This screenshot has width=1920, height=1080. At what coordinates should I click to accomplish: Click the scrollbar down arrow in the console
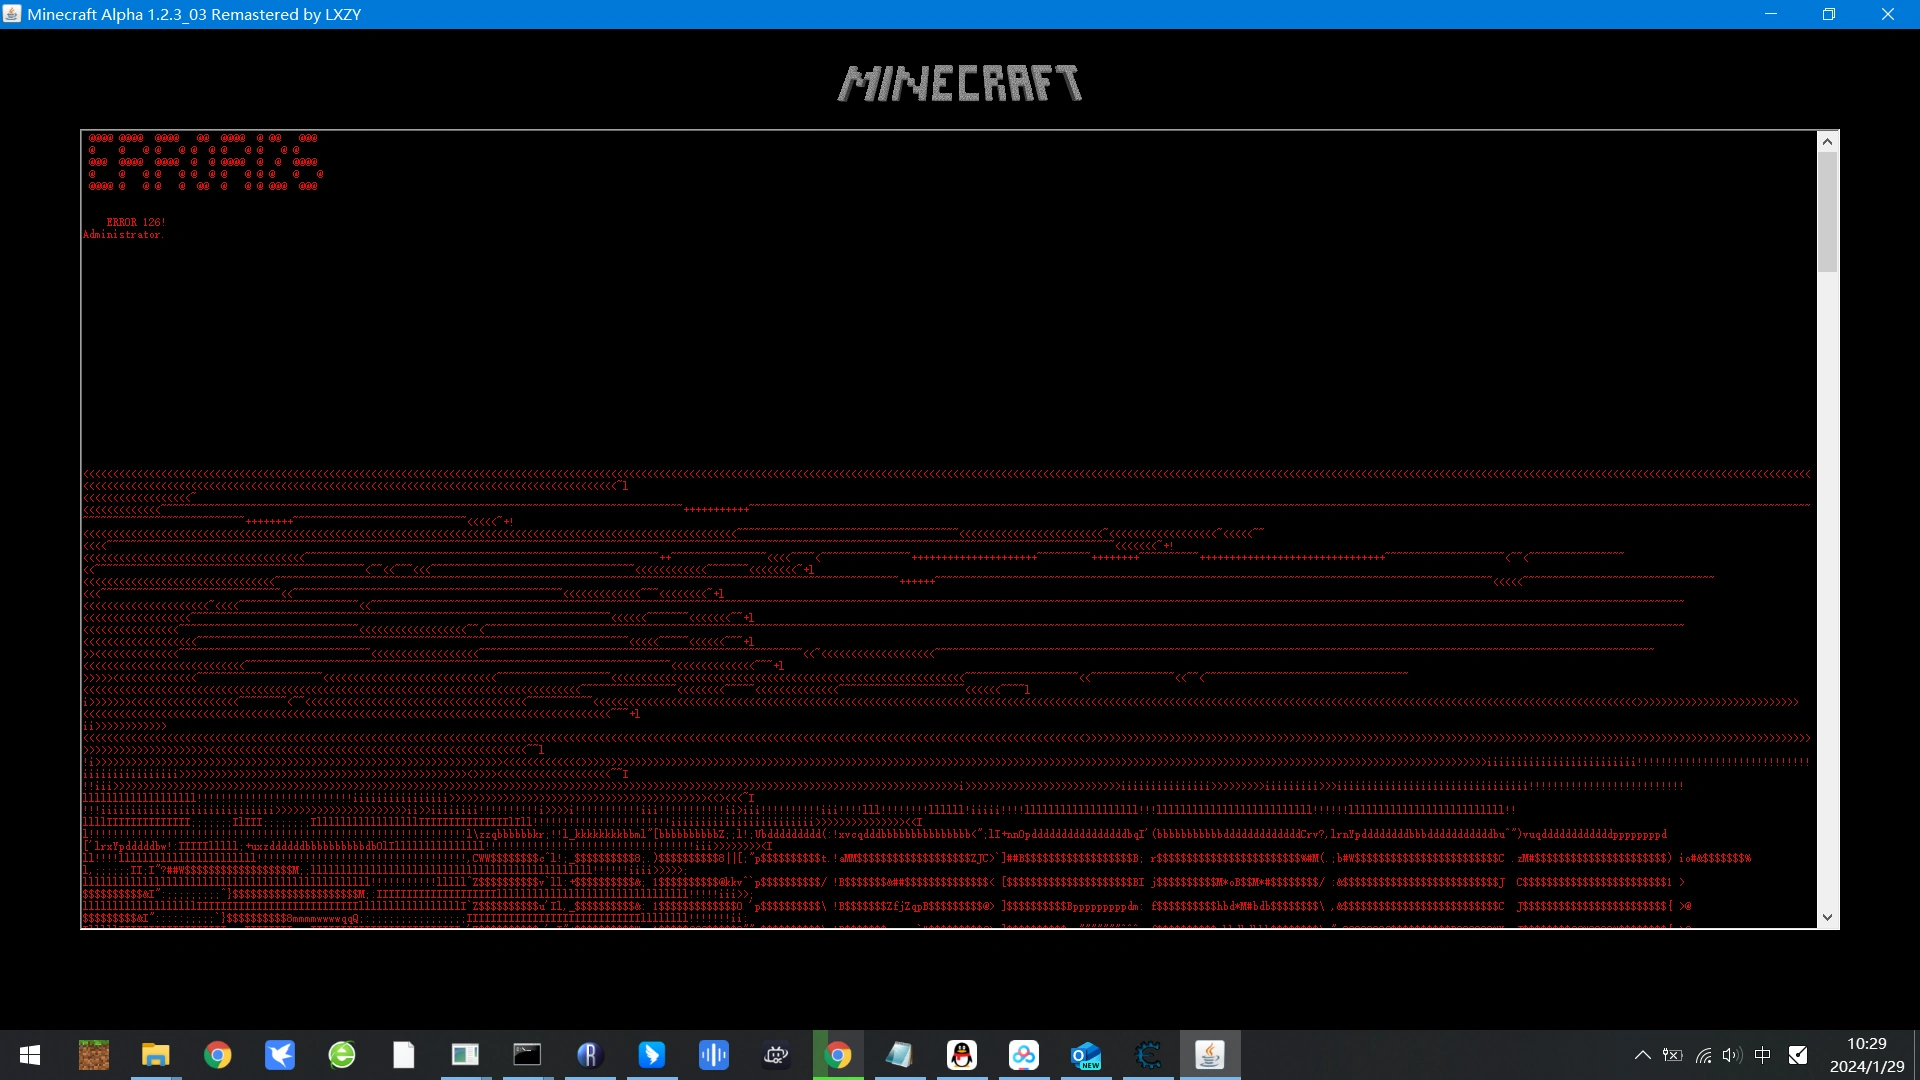coord(1828,917)
